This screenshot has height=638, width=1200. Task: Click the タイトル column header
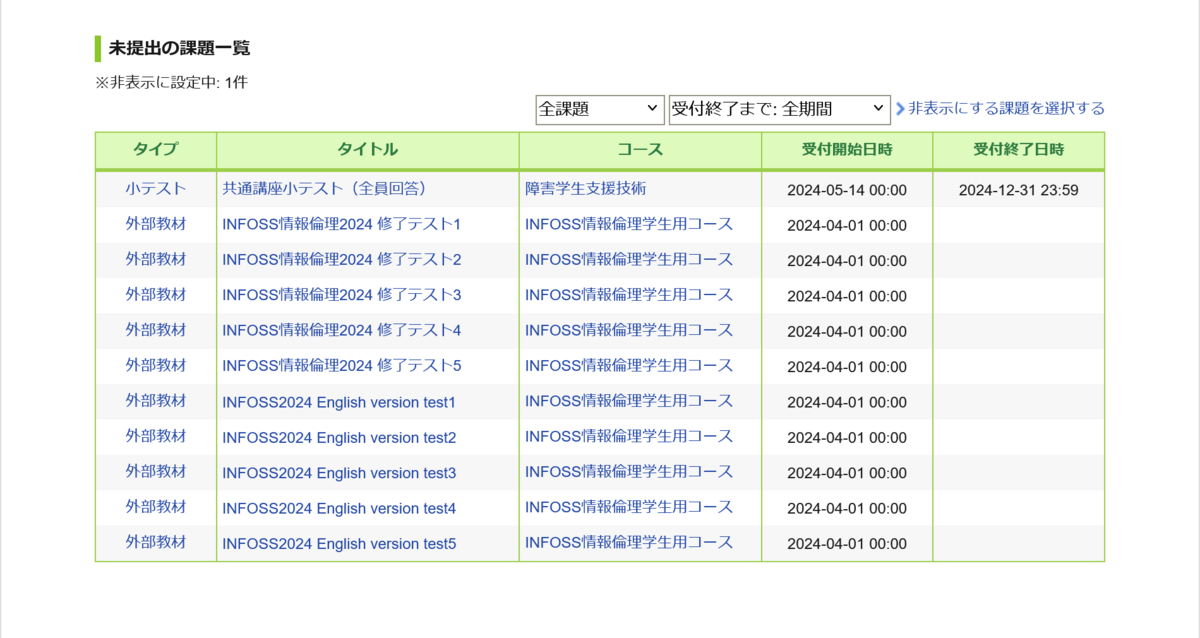368,150
